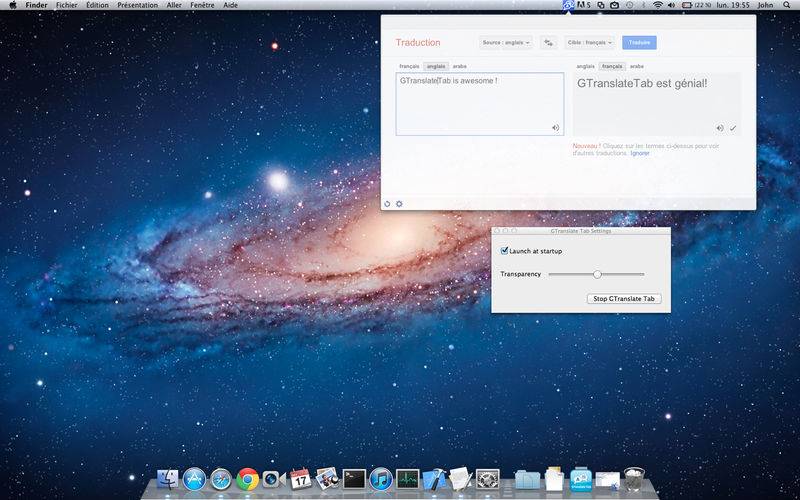Click the volume icon in menu bar
This screenshot has width=800, height=500.
[671, 5]
